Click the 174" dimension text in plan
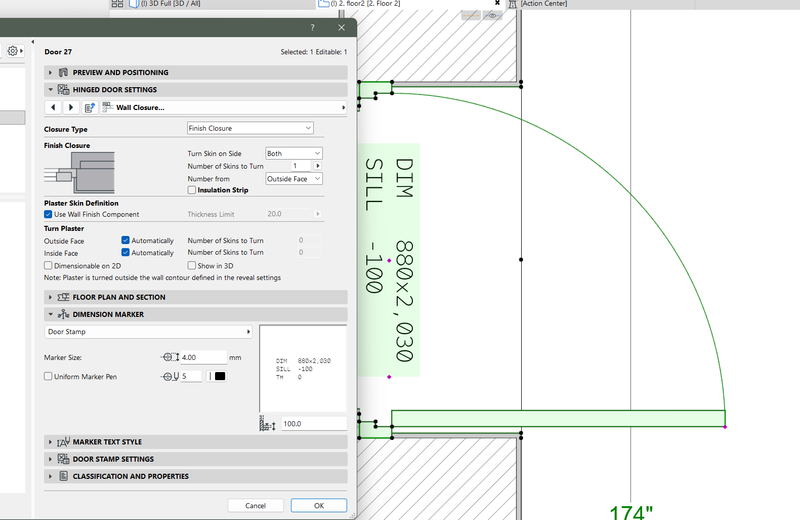 [x=631, y=512]
